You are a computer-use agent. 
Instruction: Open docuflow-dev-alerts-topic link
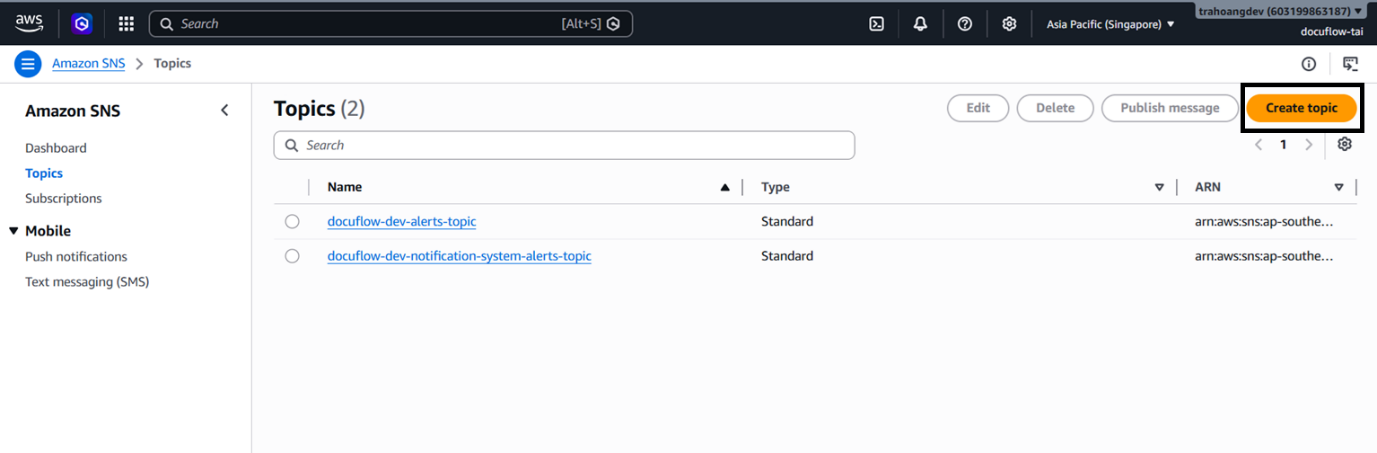tap(402, 222)
